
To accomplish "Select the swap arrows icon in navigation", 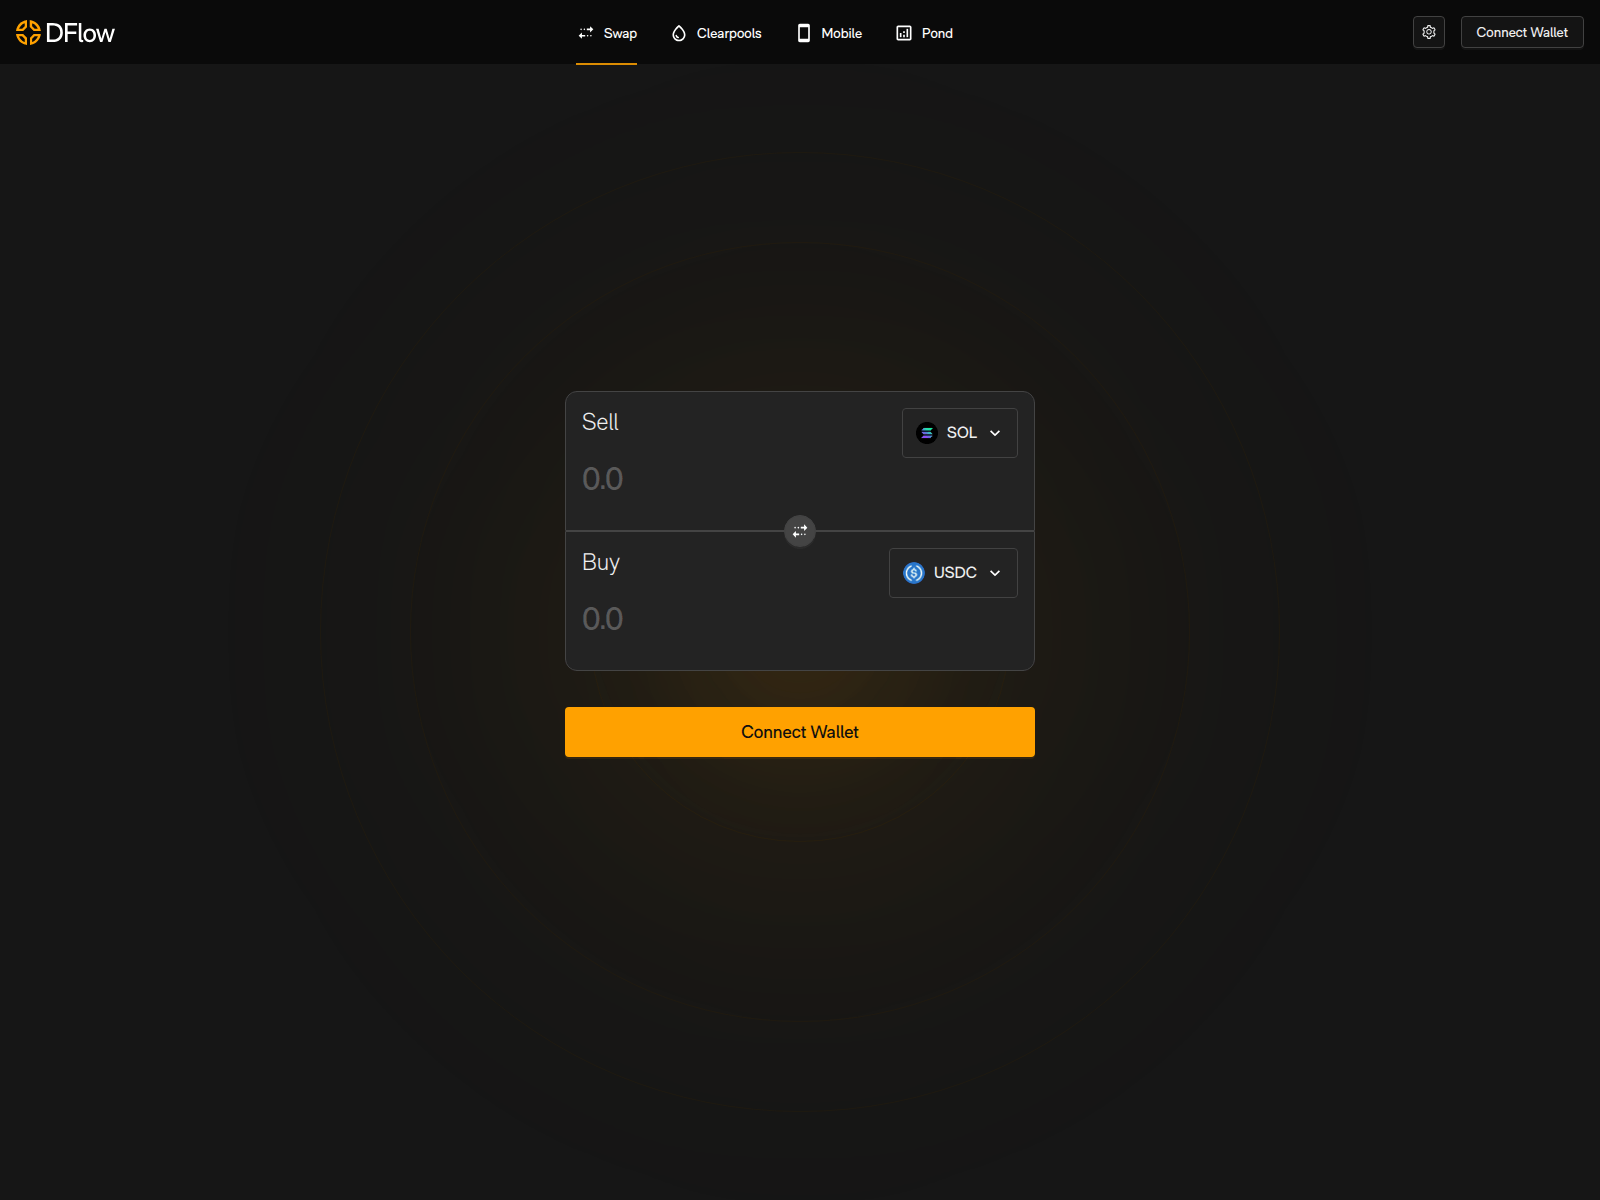I will tap(586, 32).
